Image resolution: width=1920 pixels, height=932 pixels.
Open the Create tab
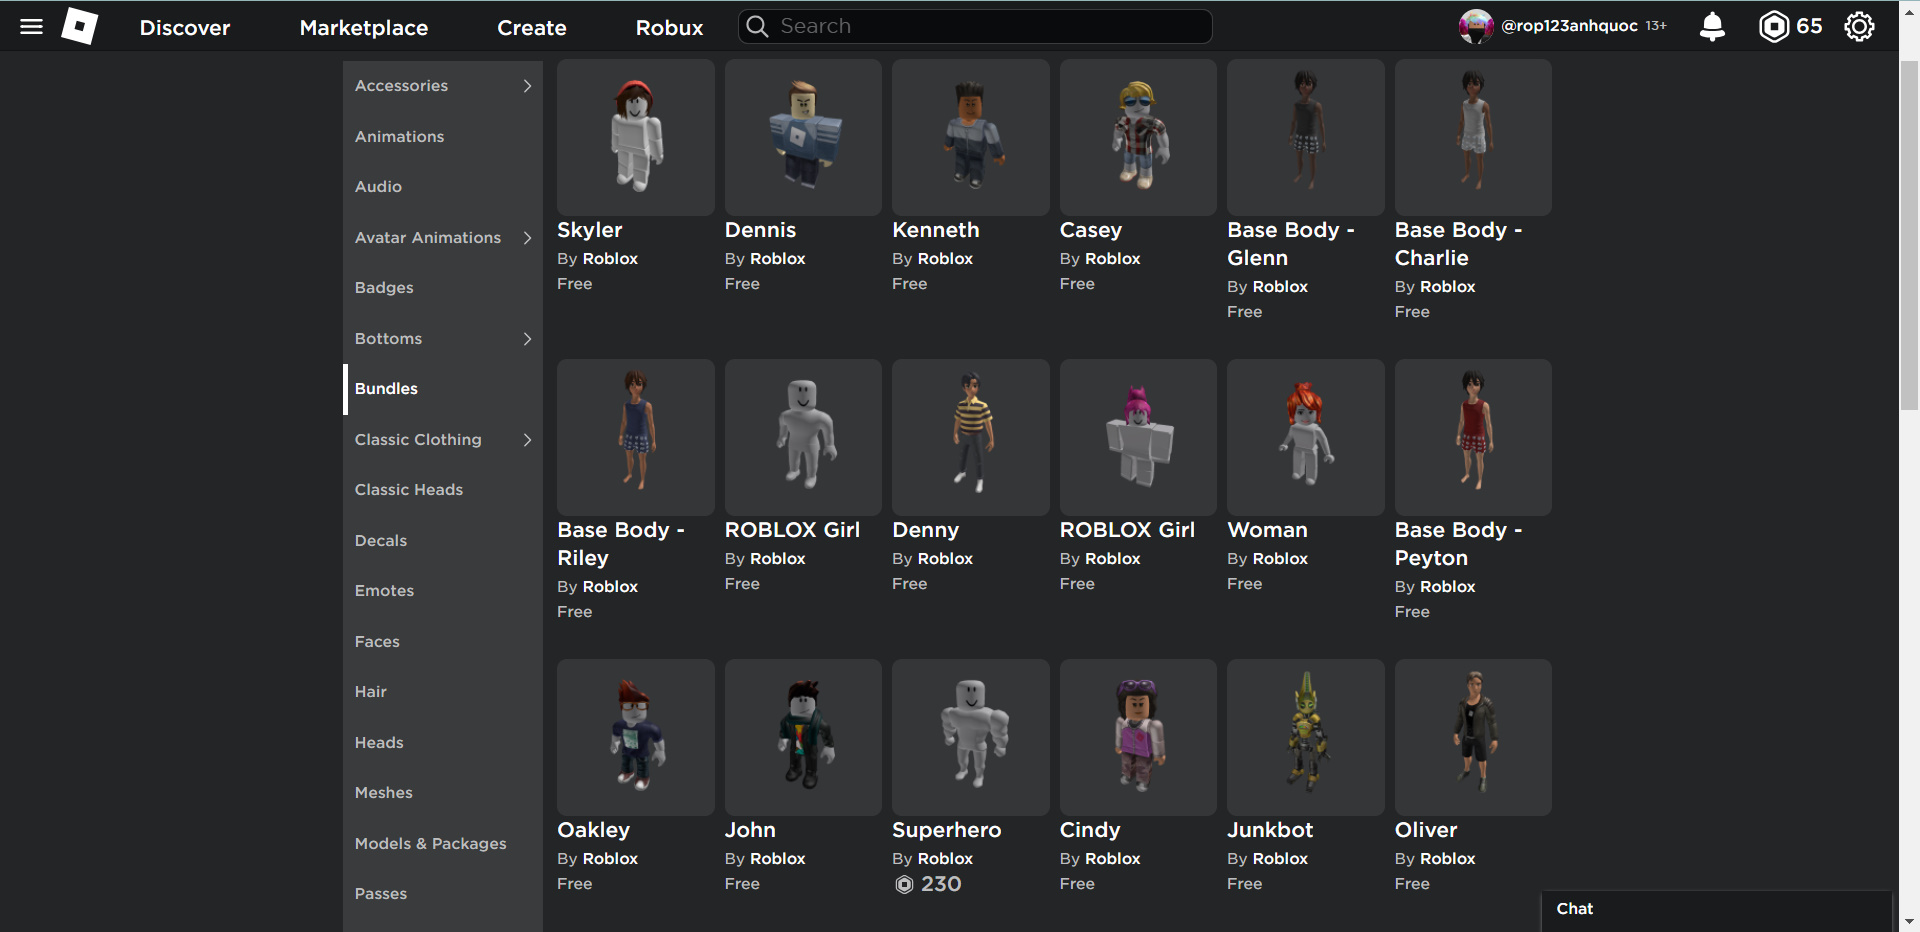pos(532,28)
